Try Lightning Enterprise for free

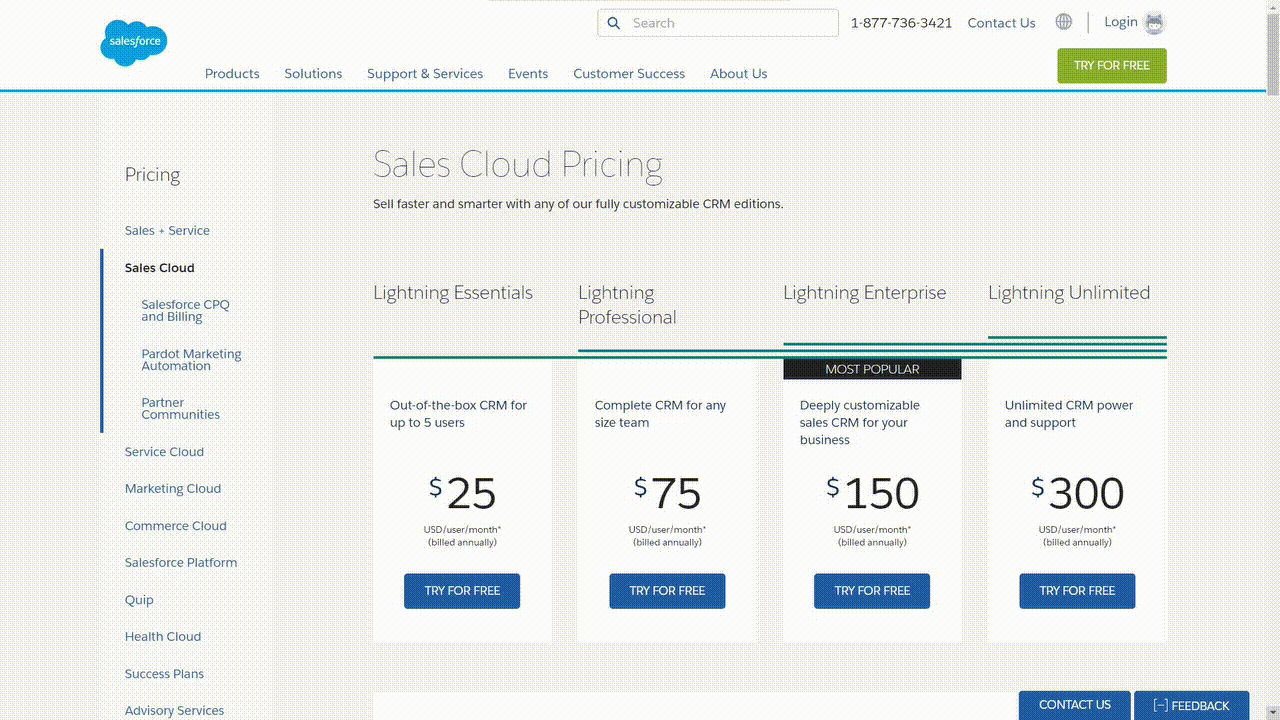[x=872, y=591]
